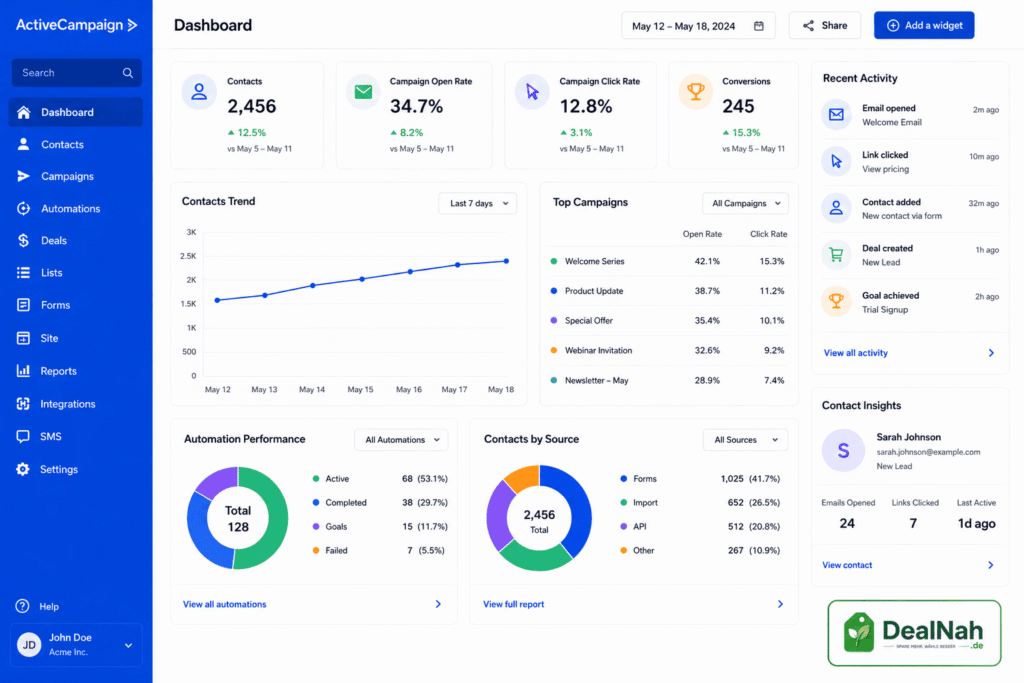Click the Special Offer campaign name
The height and width of the screenshot is (683, 1024).
[x=588, y=321]
